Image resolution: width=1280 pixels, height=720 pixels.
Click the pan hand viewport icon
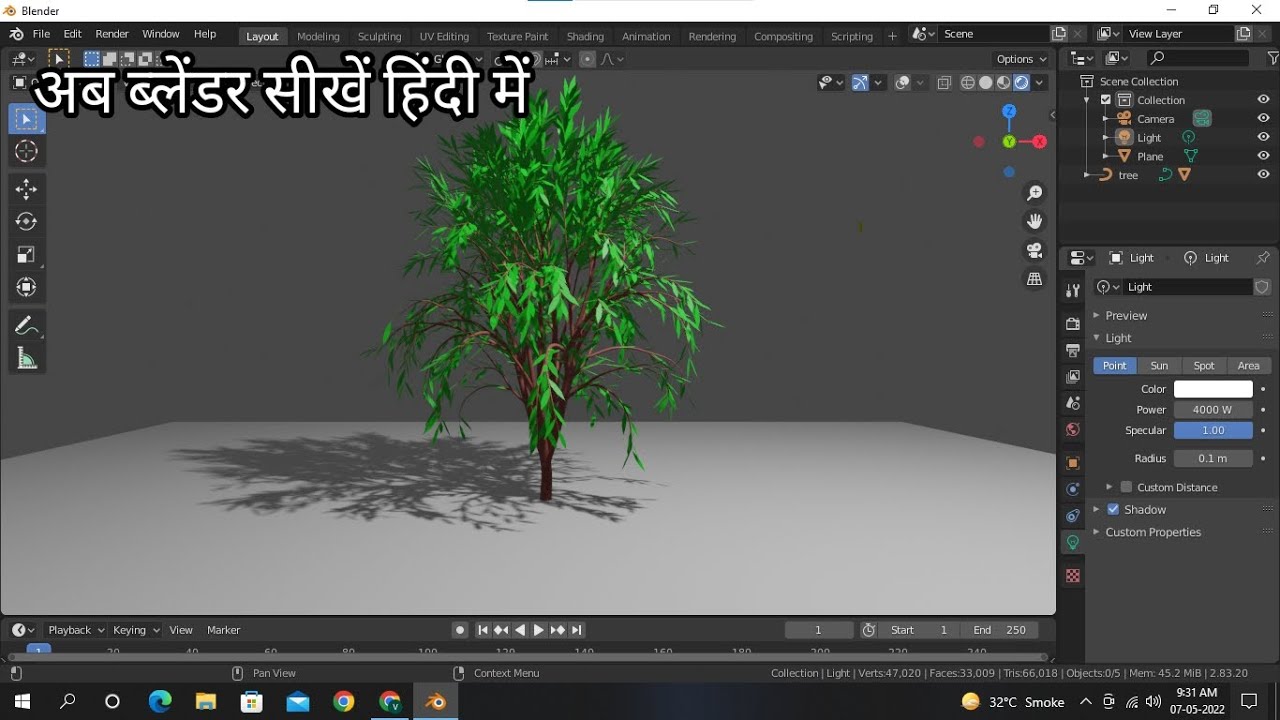tap(1035, 221)
